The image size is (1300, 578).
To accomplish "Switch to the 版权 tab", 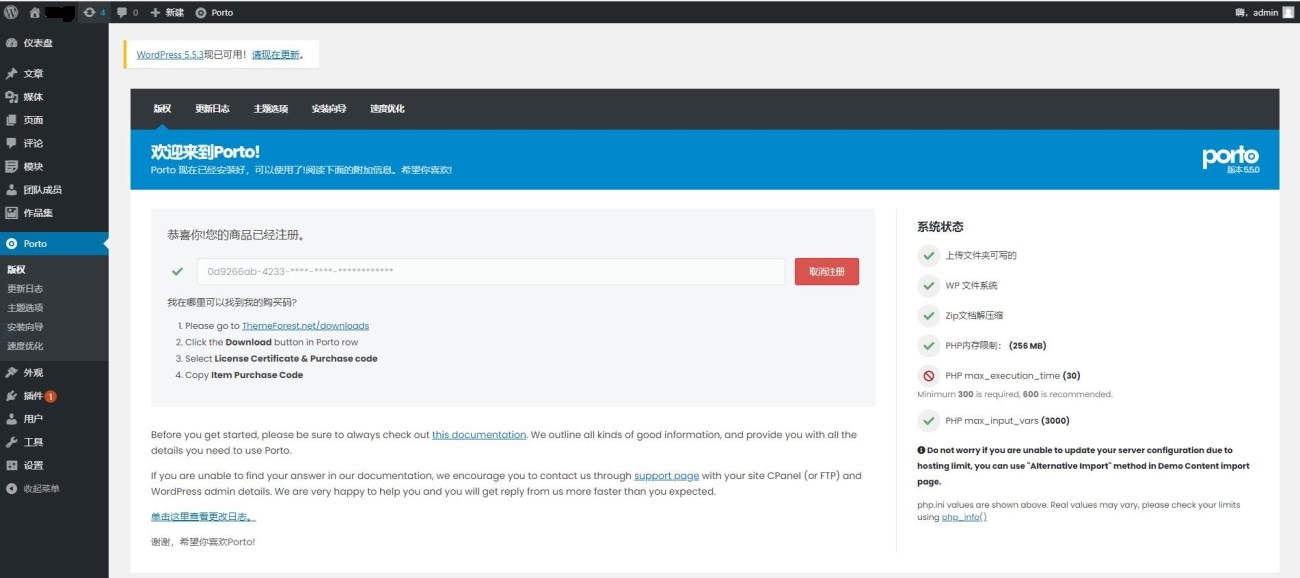I will (x=162, y=108).
